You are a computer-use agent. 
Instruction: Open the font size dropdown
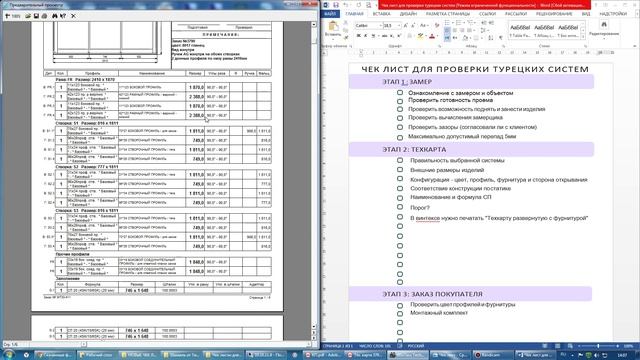[399, 25]
